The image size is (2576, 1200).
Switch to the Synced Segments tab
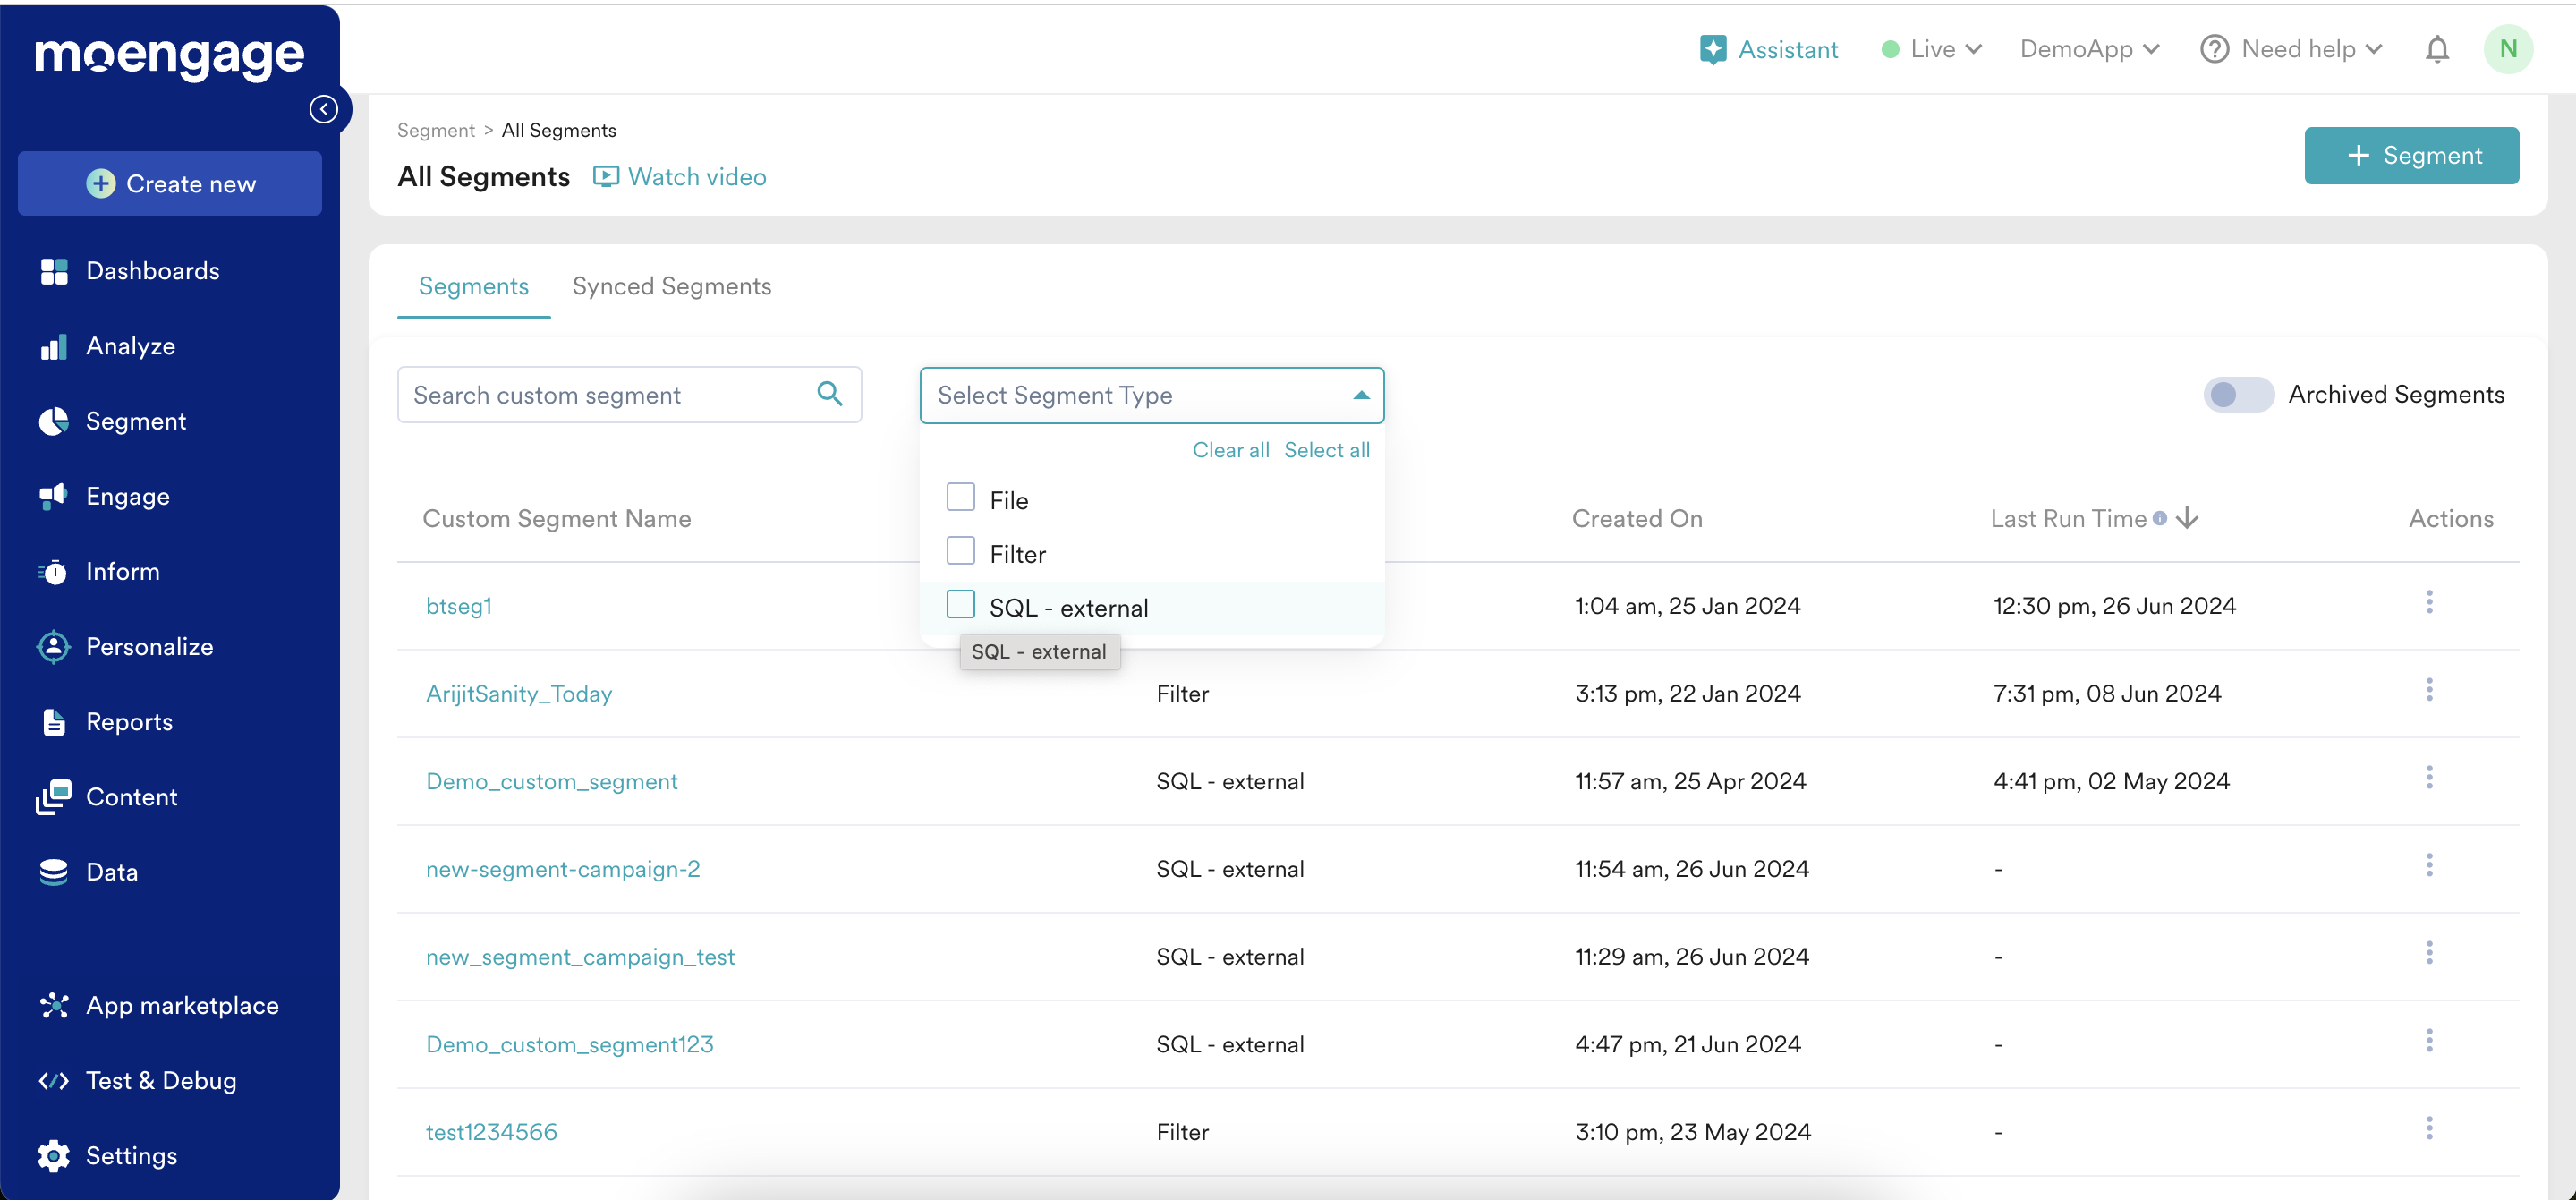671,287
